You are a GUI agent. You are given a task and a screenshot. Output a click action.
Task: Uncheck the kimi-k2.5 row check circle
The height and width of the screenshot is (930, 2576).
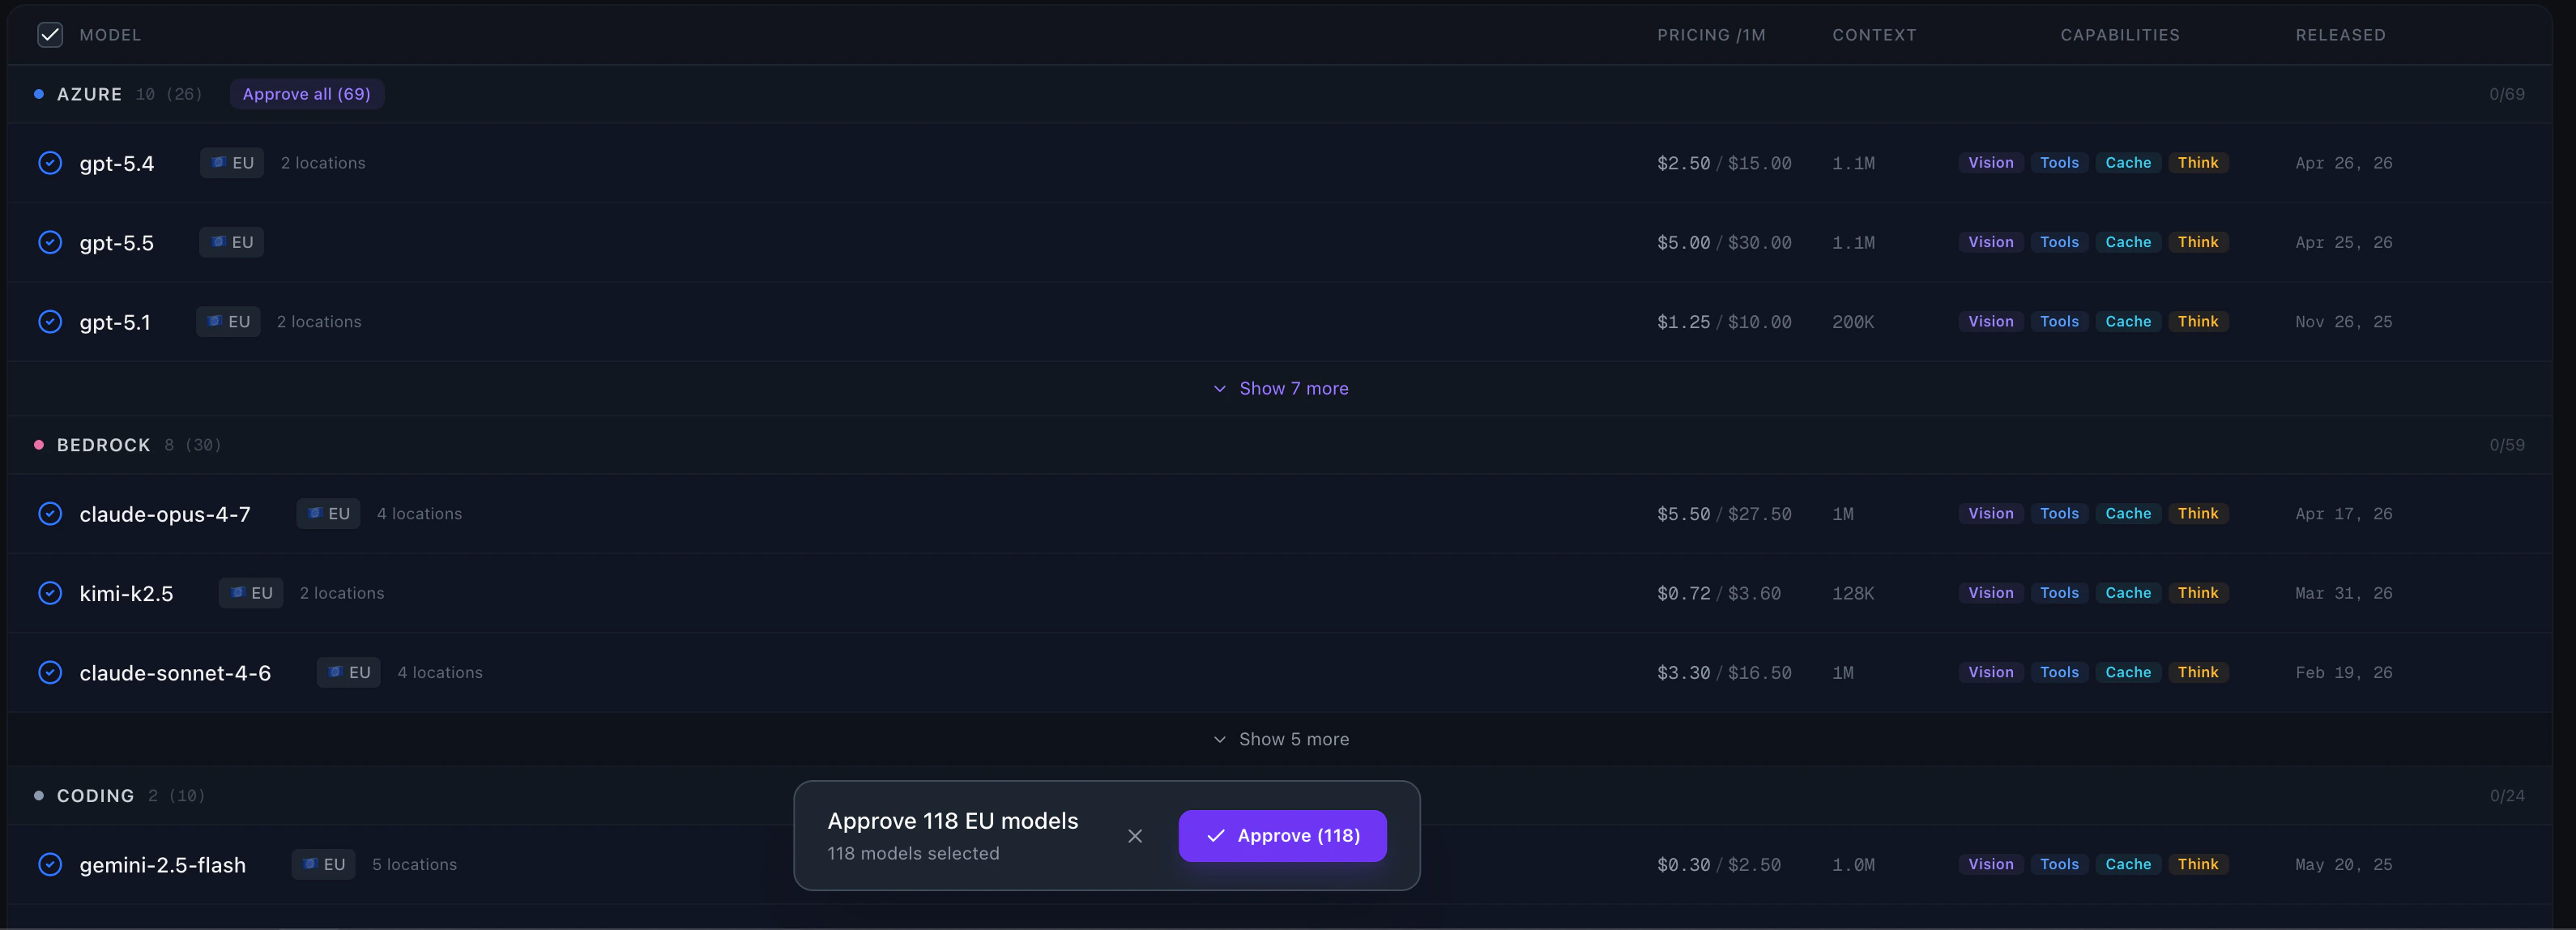coord(50,593)
